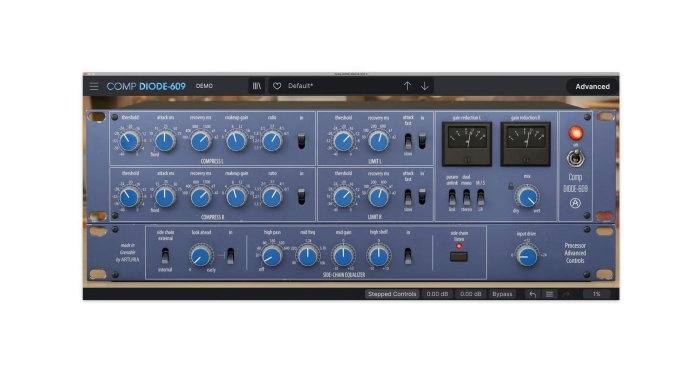Screen dimensions: 700x372
Task: Open the edit history list icon
Action: [x=550, y=294]
